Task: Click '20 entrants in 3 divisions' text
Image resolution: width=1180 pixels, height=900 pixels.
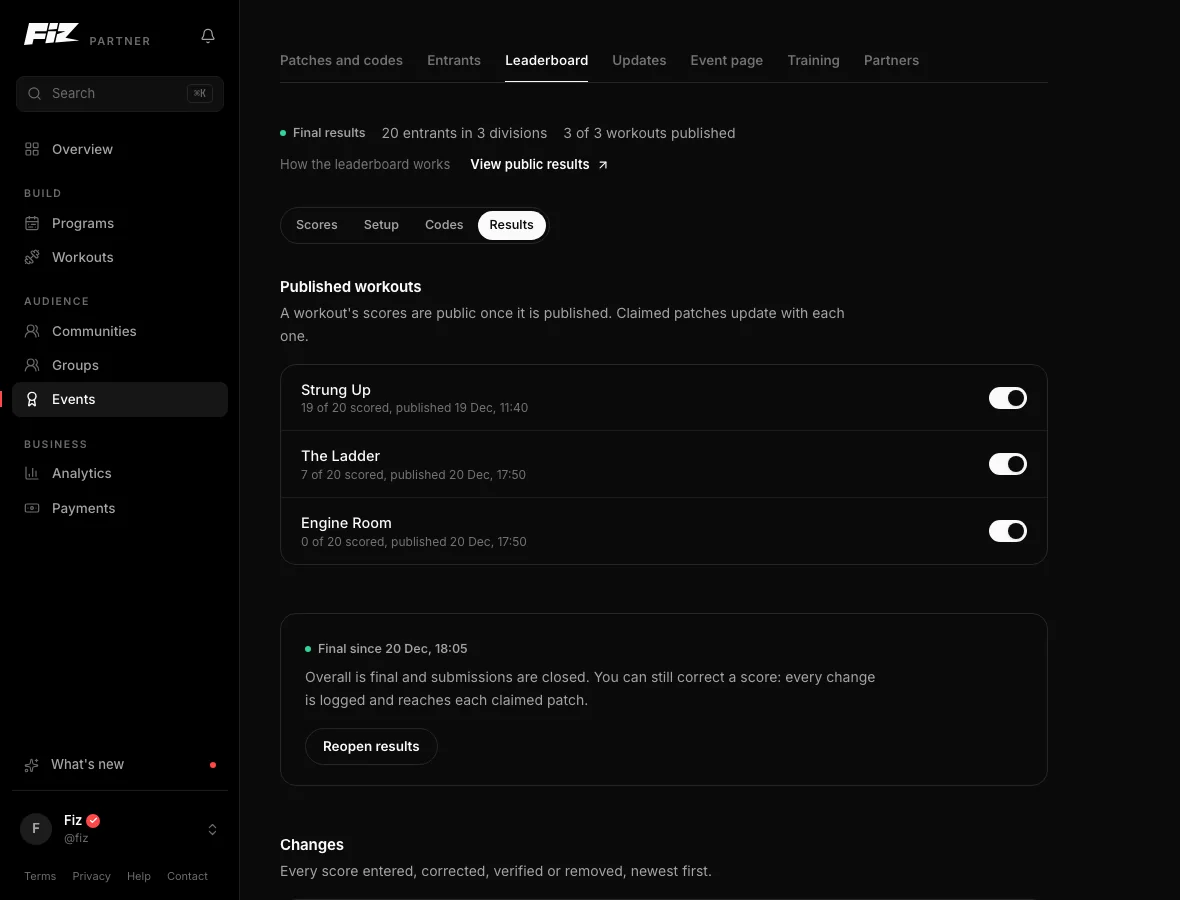Action: (464, 133)
